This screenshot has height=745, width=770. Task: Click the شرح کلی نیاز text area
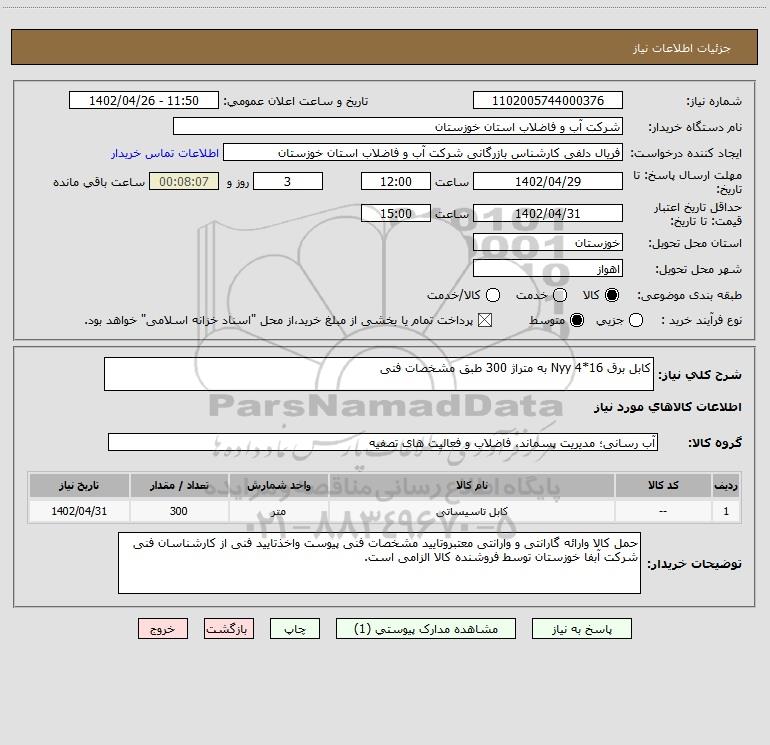[x=379, y=374]
